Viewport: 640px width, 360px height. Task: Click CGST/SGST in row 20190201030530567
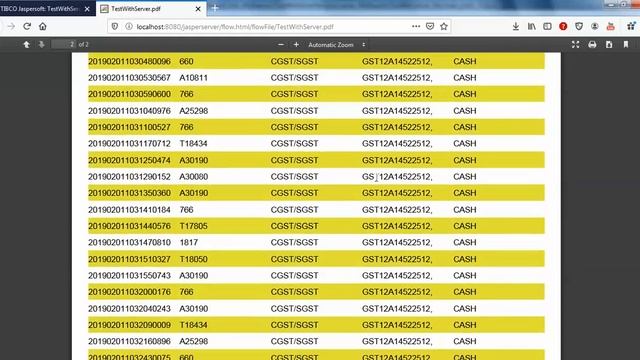(x=294, y=78)
